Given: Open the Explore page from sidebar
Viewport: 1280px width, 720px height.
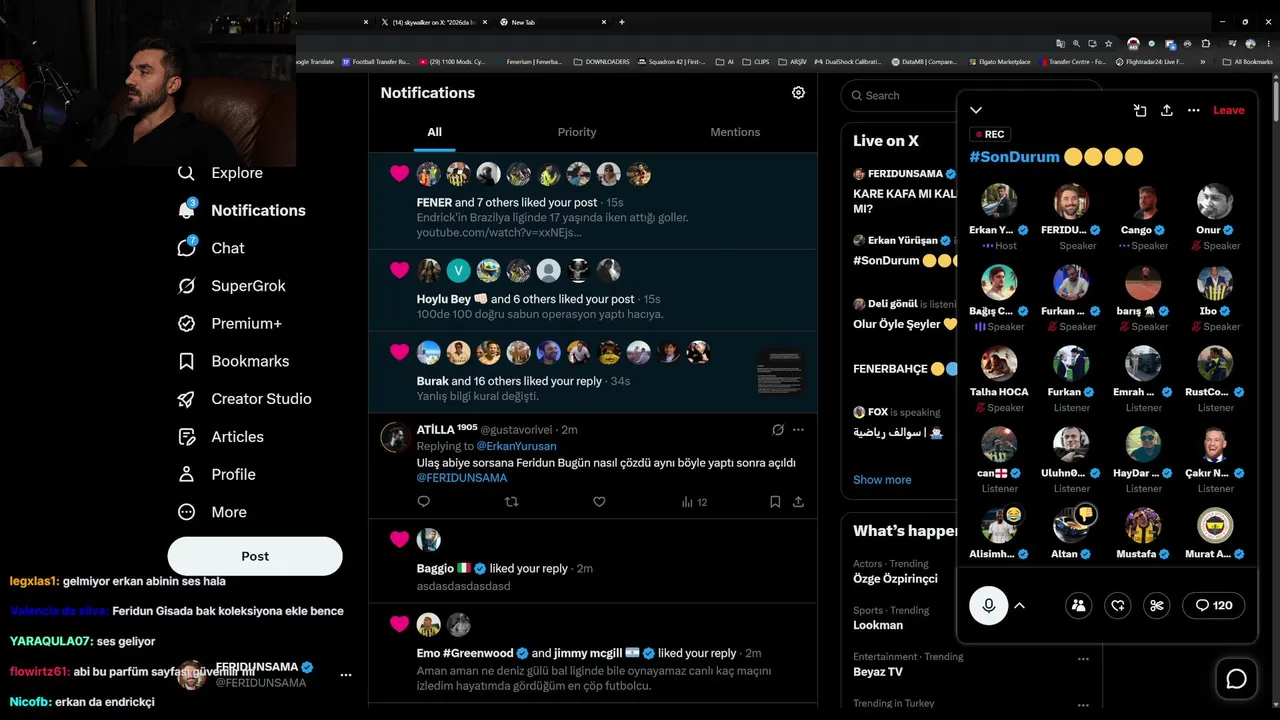Looking at the screenshot, I should 220,173.
